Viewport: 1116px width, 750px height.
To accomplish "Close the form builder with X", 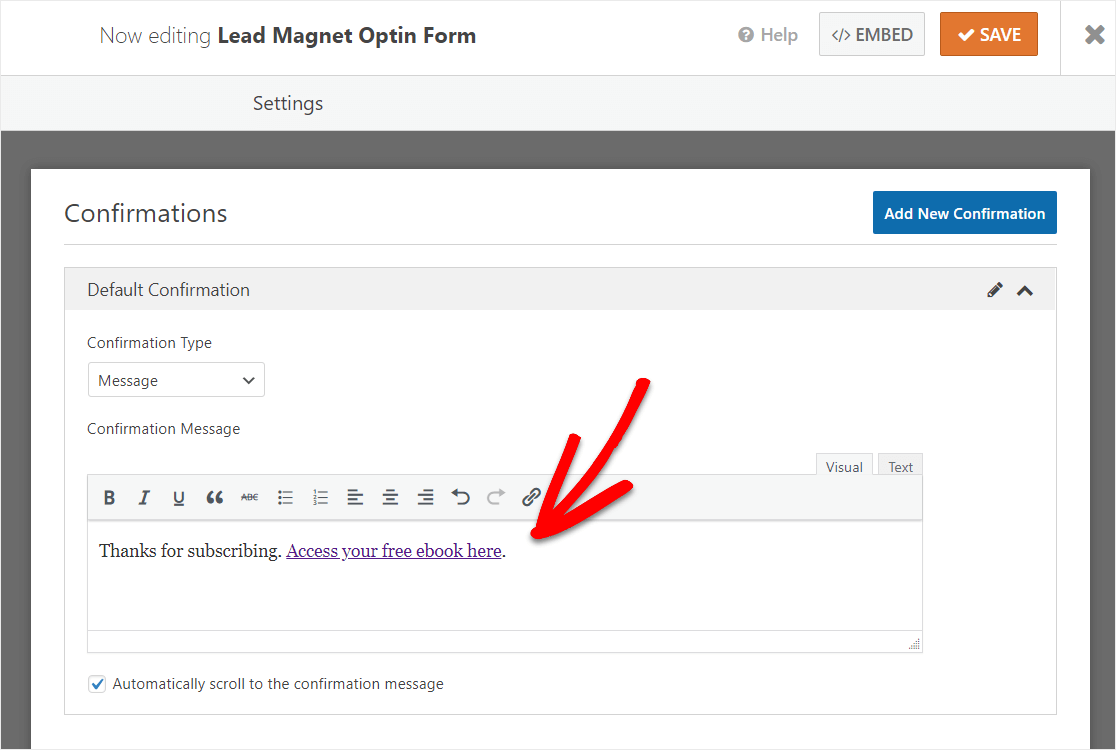I will (x=1094, y=35).
